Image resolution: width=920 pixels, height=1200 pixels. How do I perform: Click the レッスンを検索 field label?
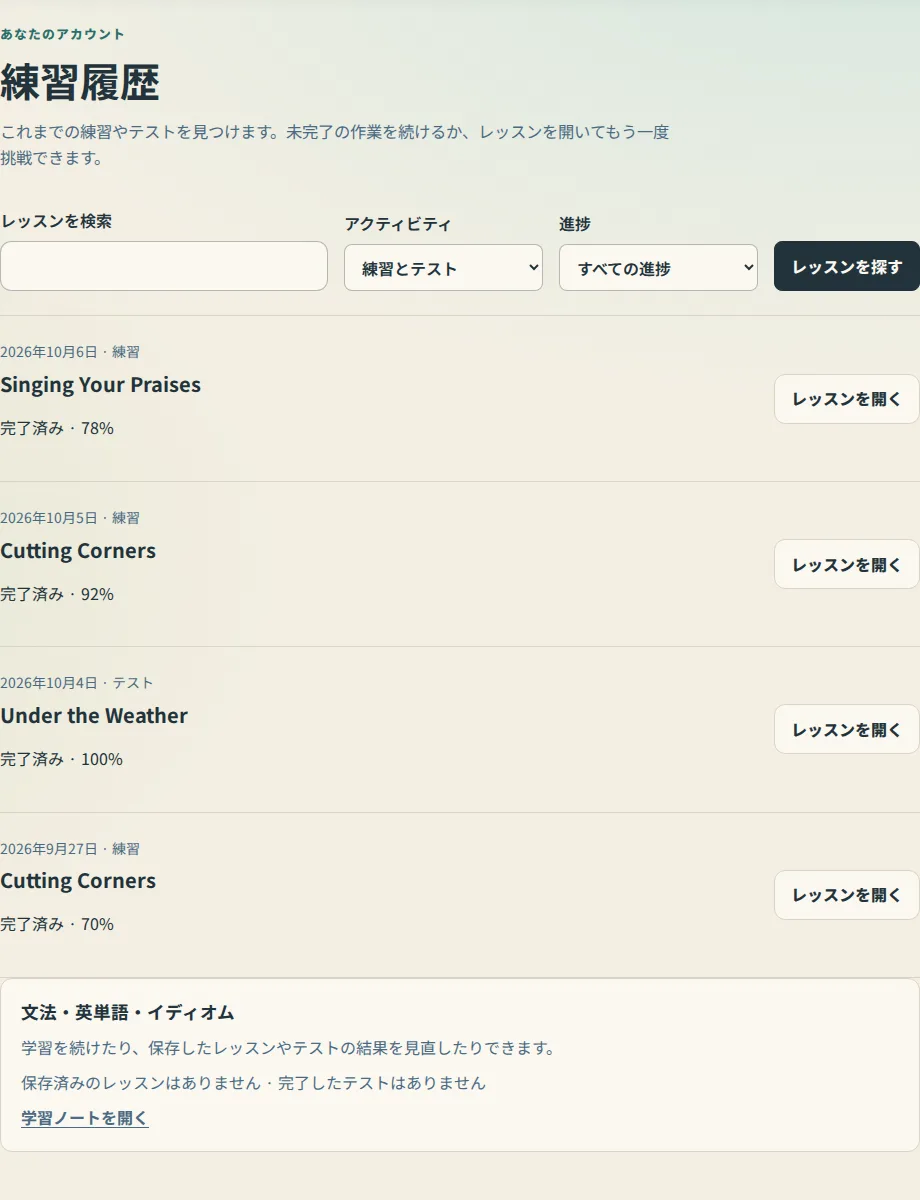tap(56, 221)
